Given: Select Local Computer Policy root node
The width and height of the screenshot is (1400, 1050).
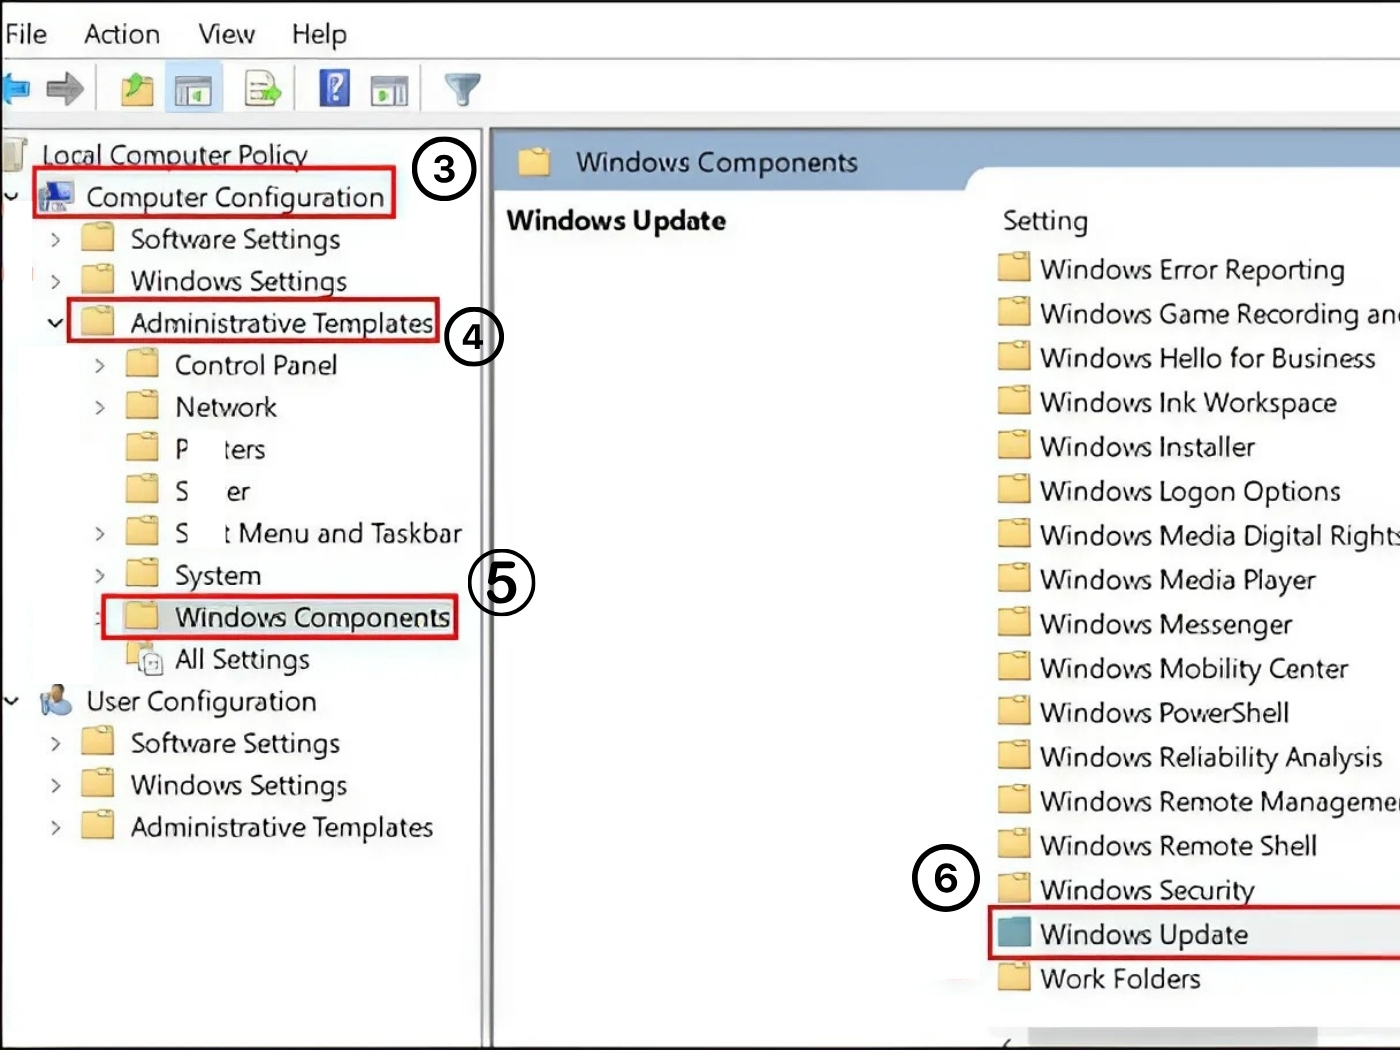Looking at the screenshot, I should click(x=174, y=154).
